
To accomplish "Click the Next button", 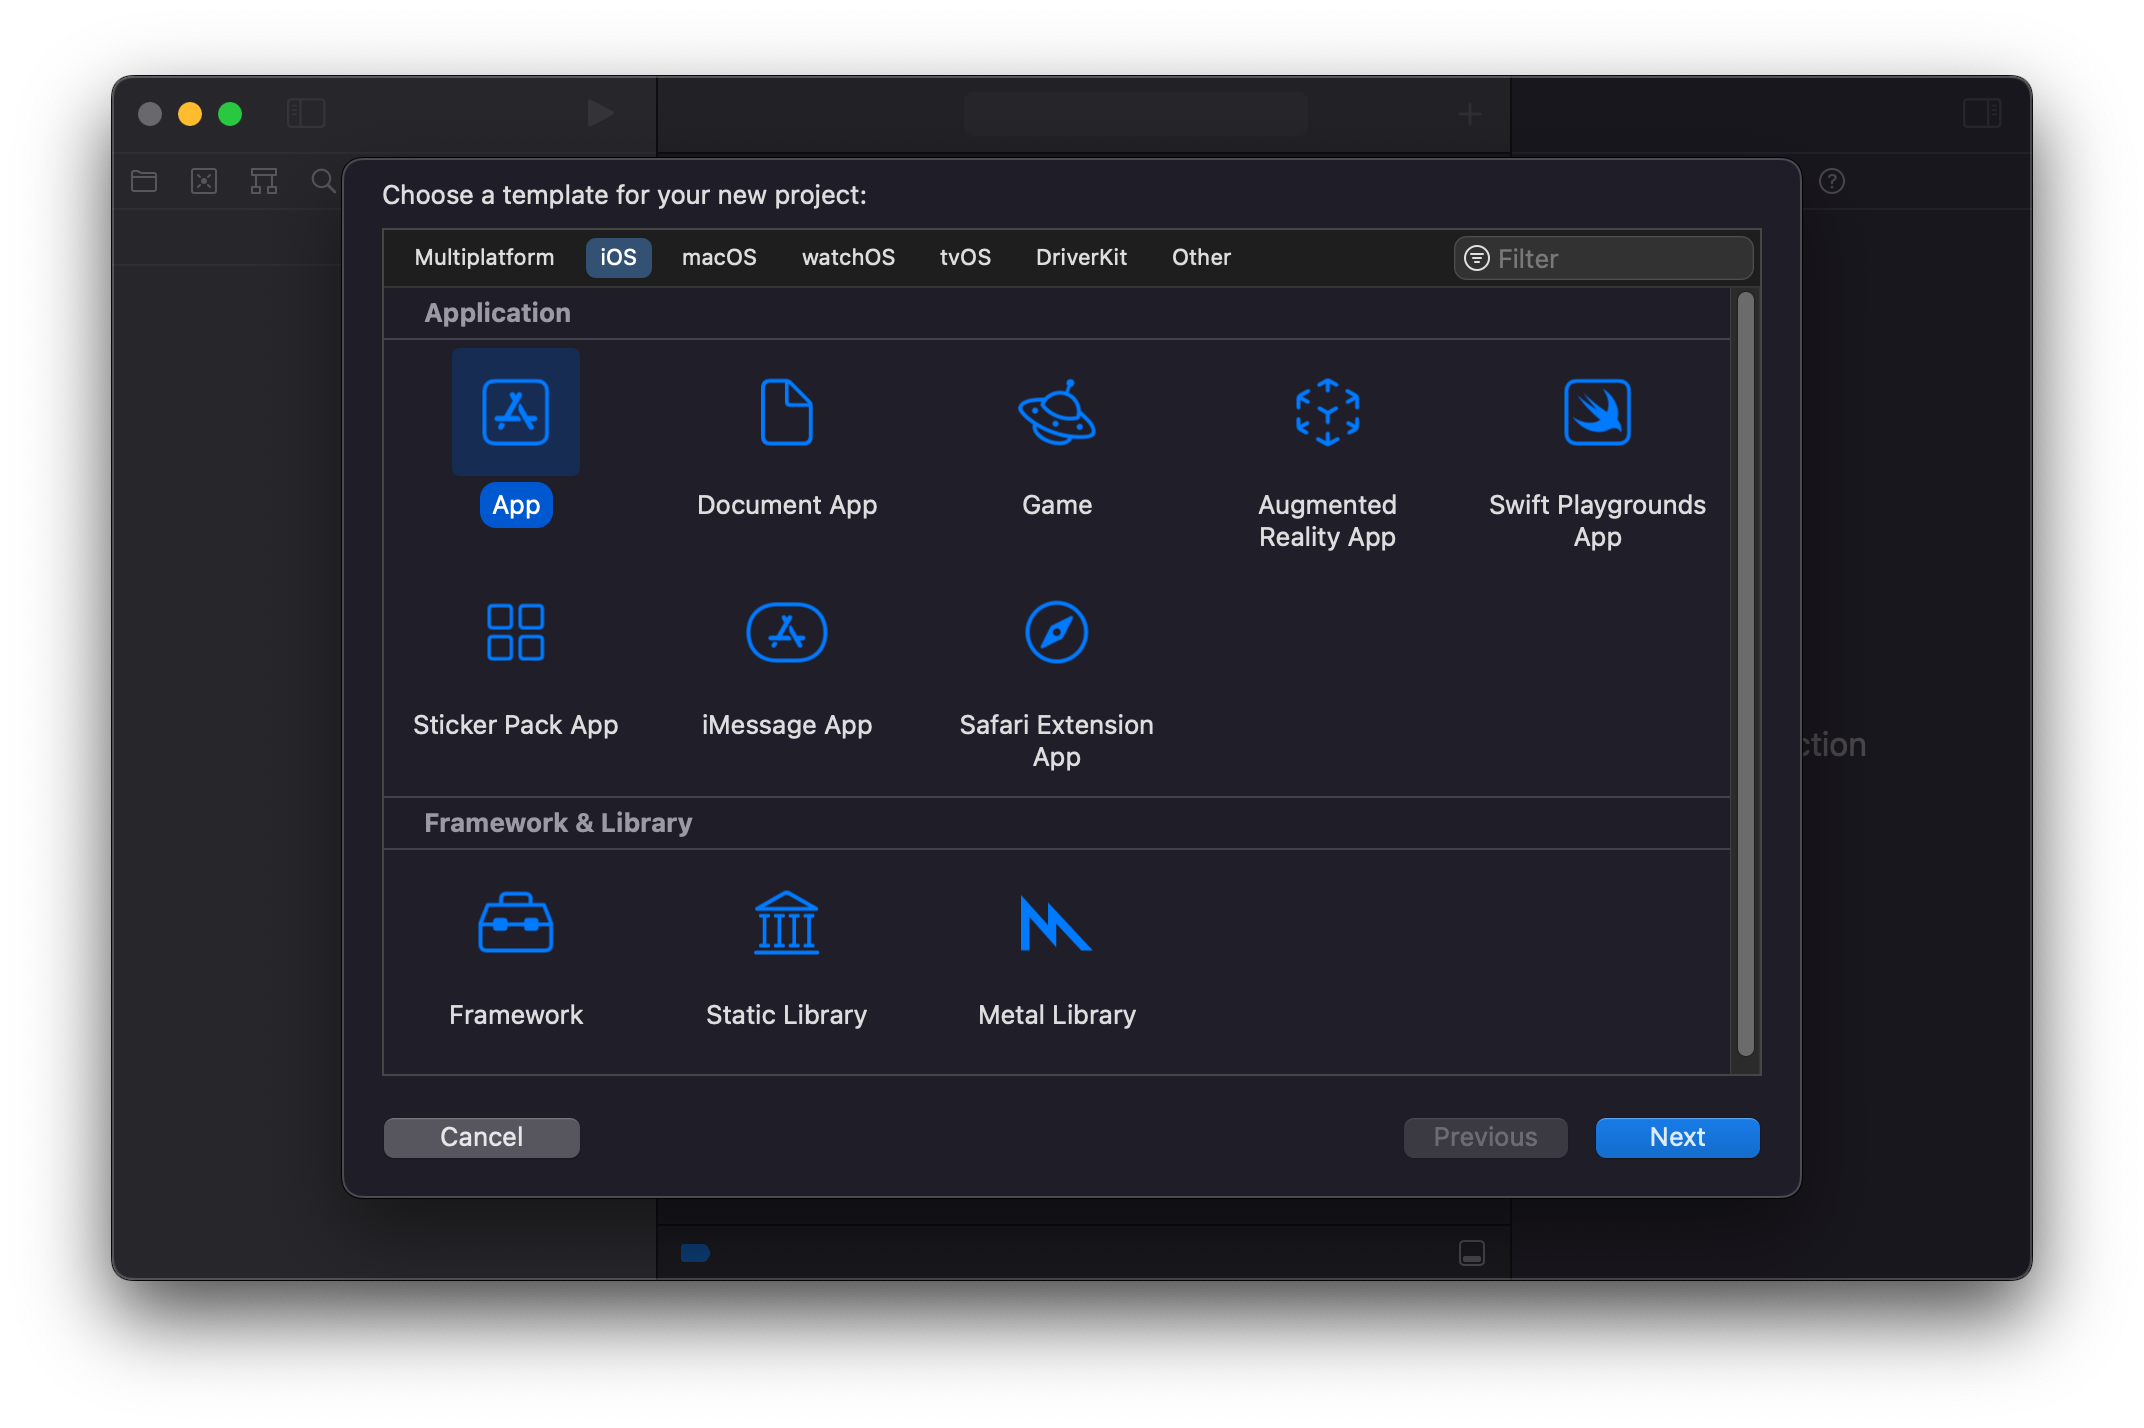I will 1677,1137.
